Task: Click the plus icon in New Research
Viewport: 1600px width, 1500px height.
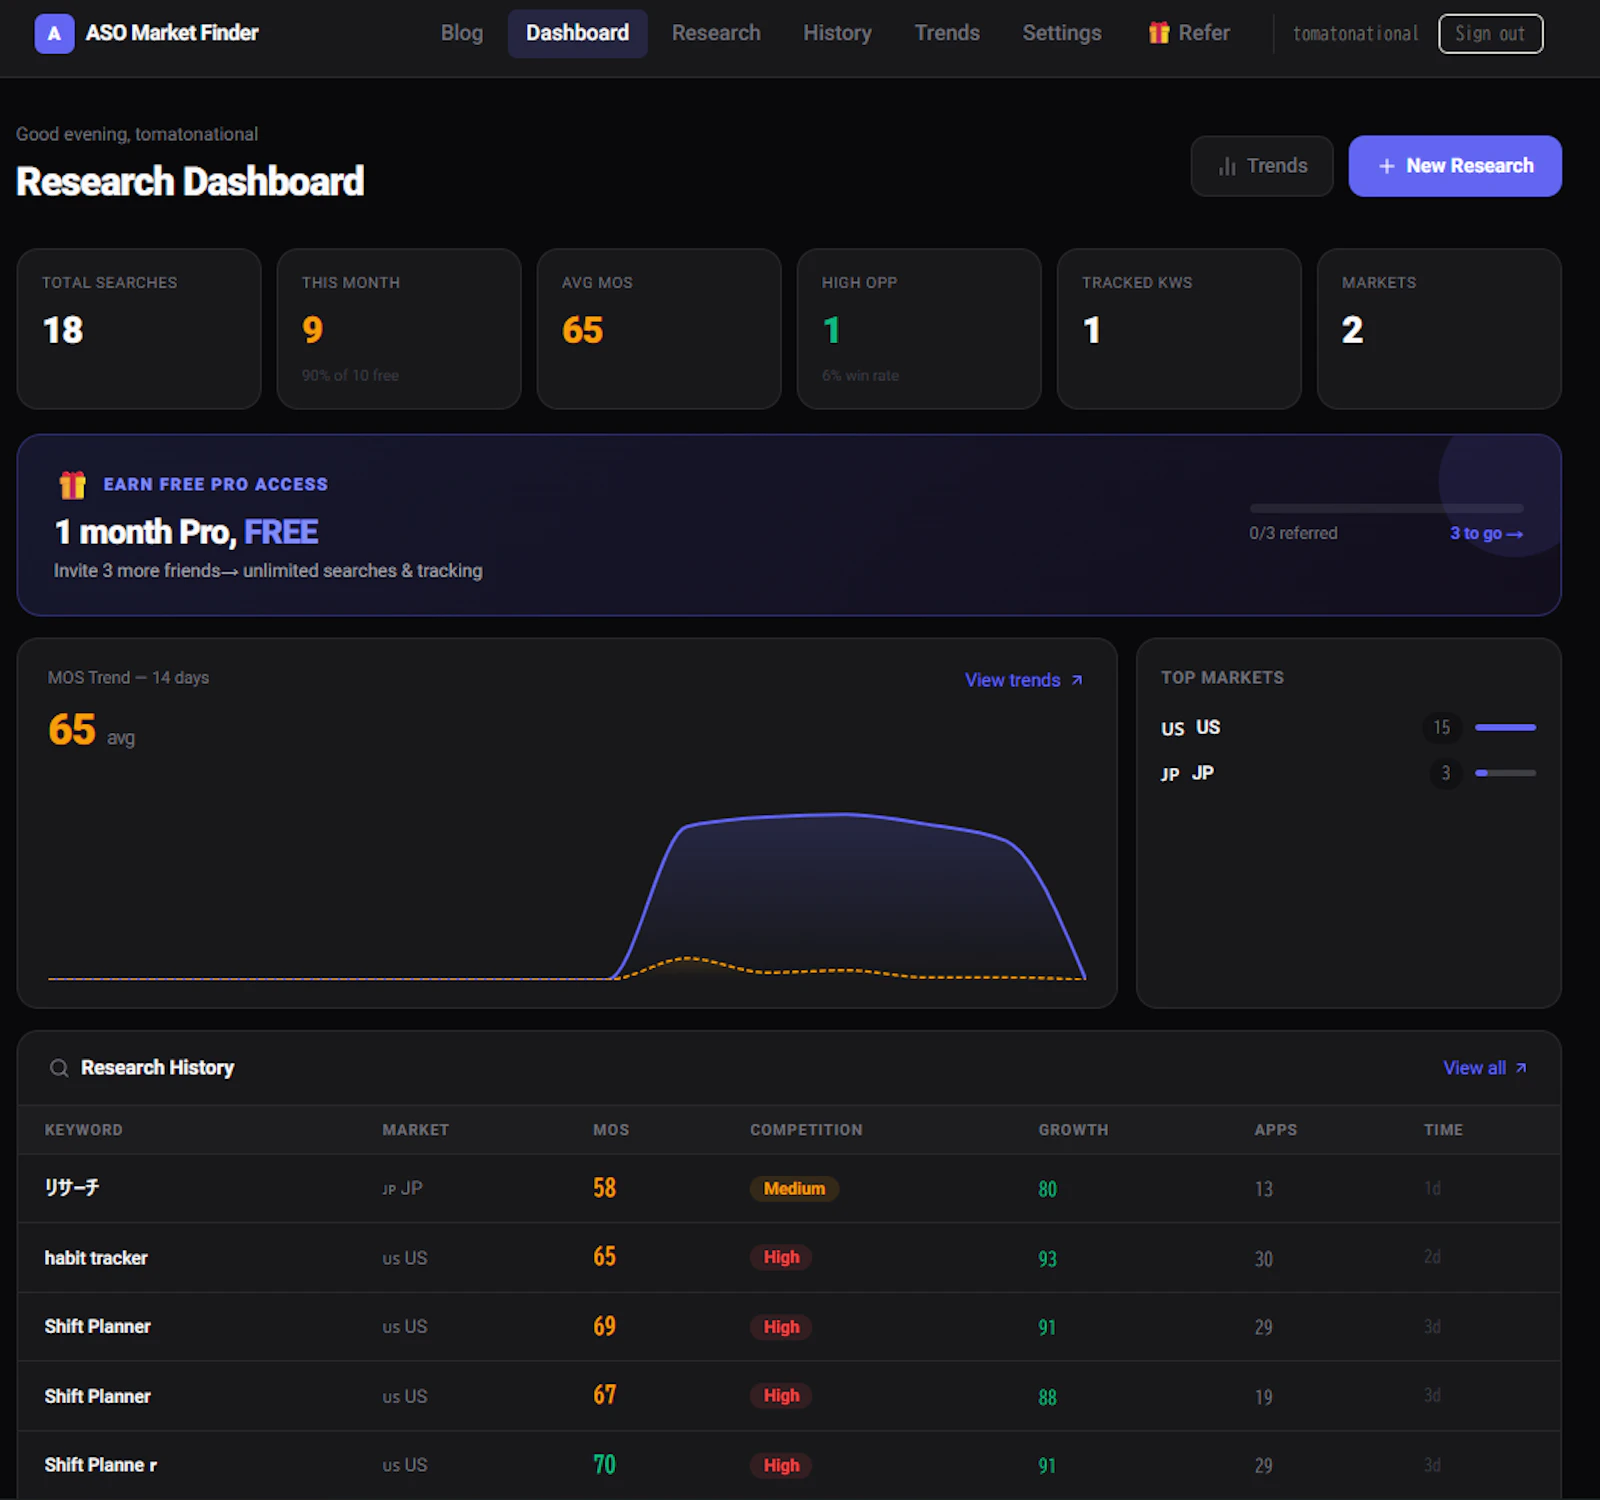Action: point(1386,166)
